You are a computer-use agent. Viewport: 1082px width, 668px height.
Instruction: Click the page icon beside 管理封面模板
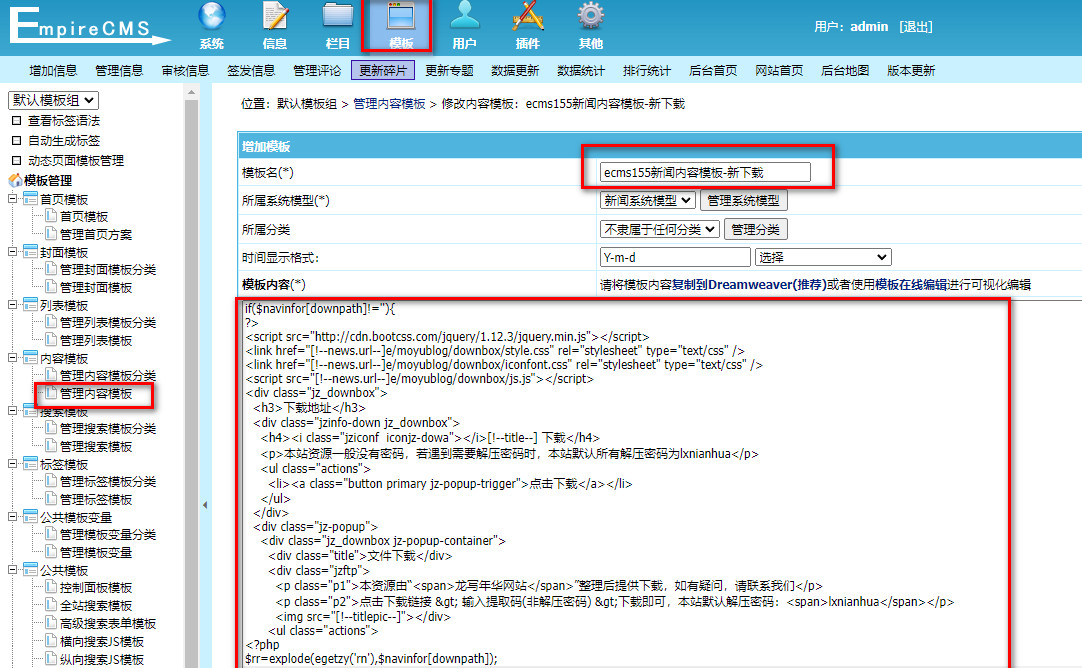(51, 287)
